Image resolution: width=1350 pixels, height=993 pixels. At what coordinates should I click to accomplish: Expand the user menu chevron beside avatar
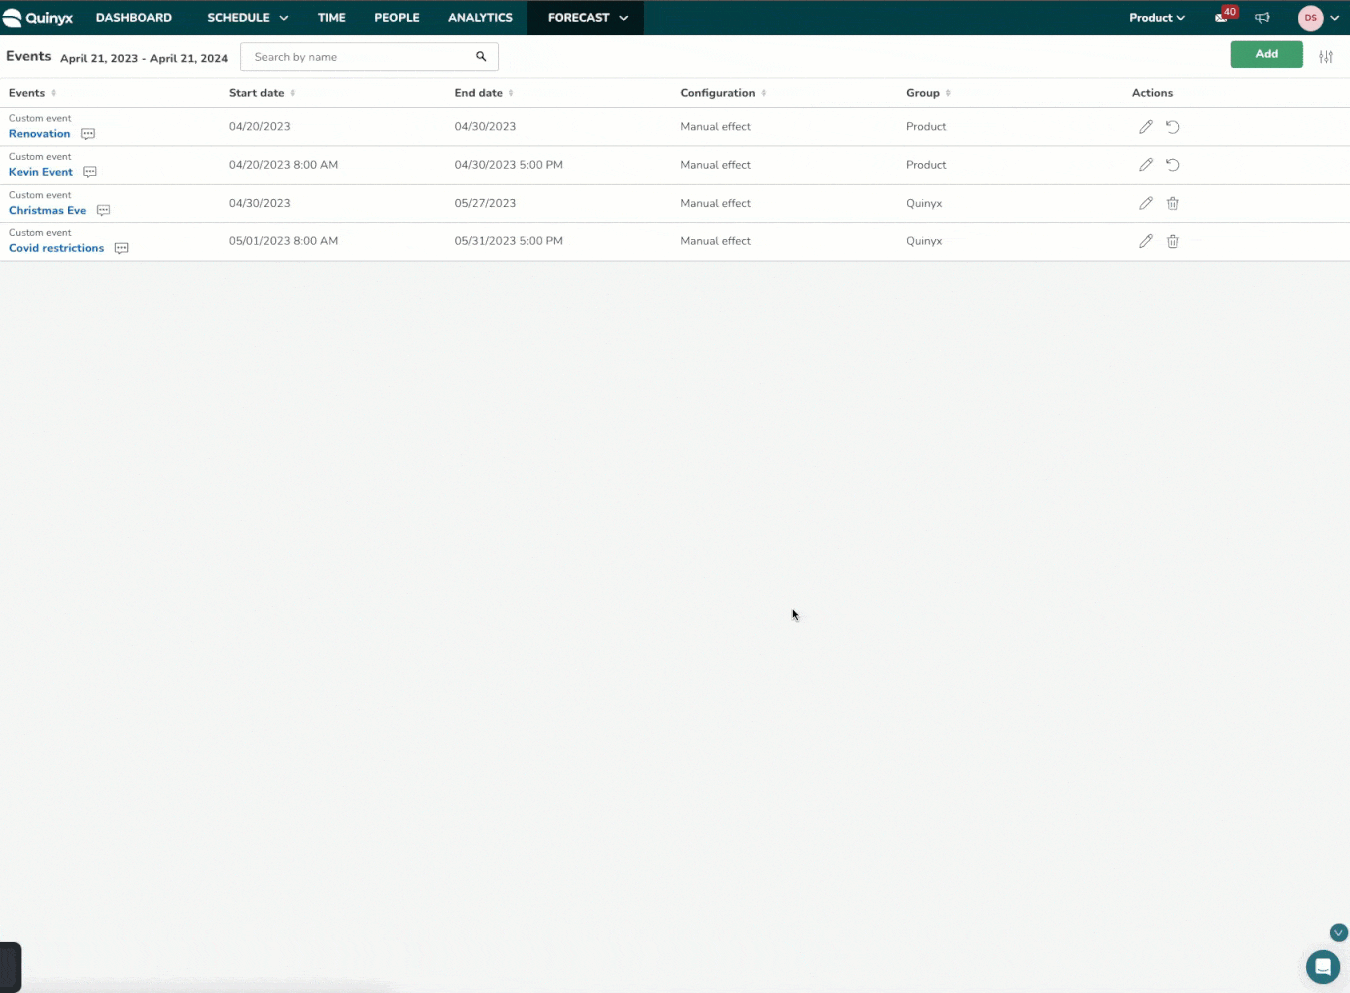1335,18
